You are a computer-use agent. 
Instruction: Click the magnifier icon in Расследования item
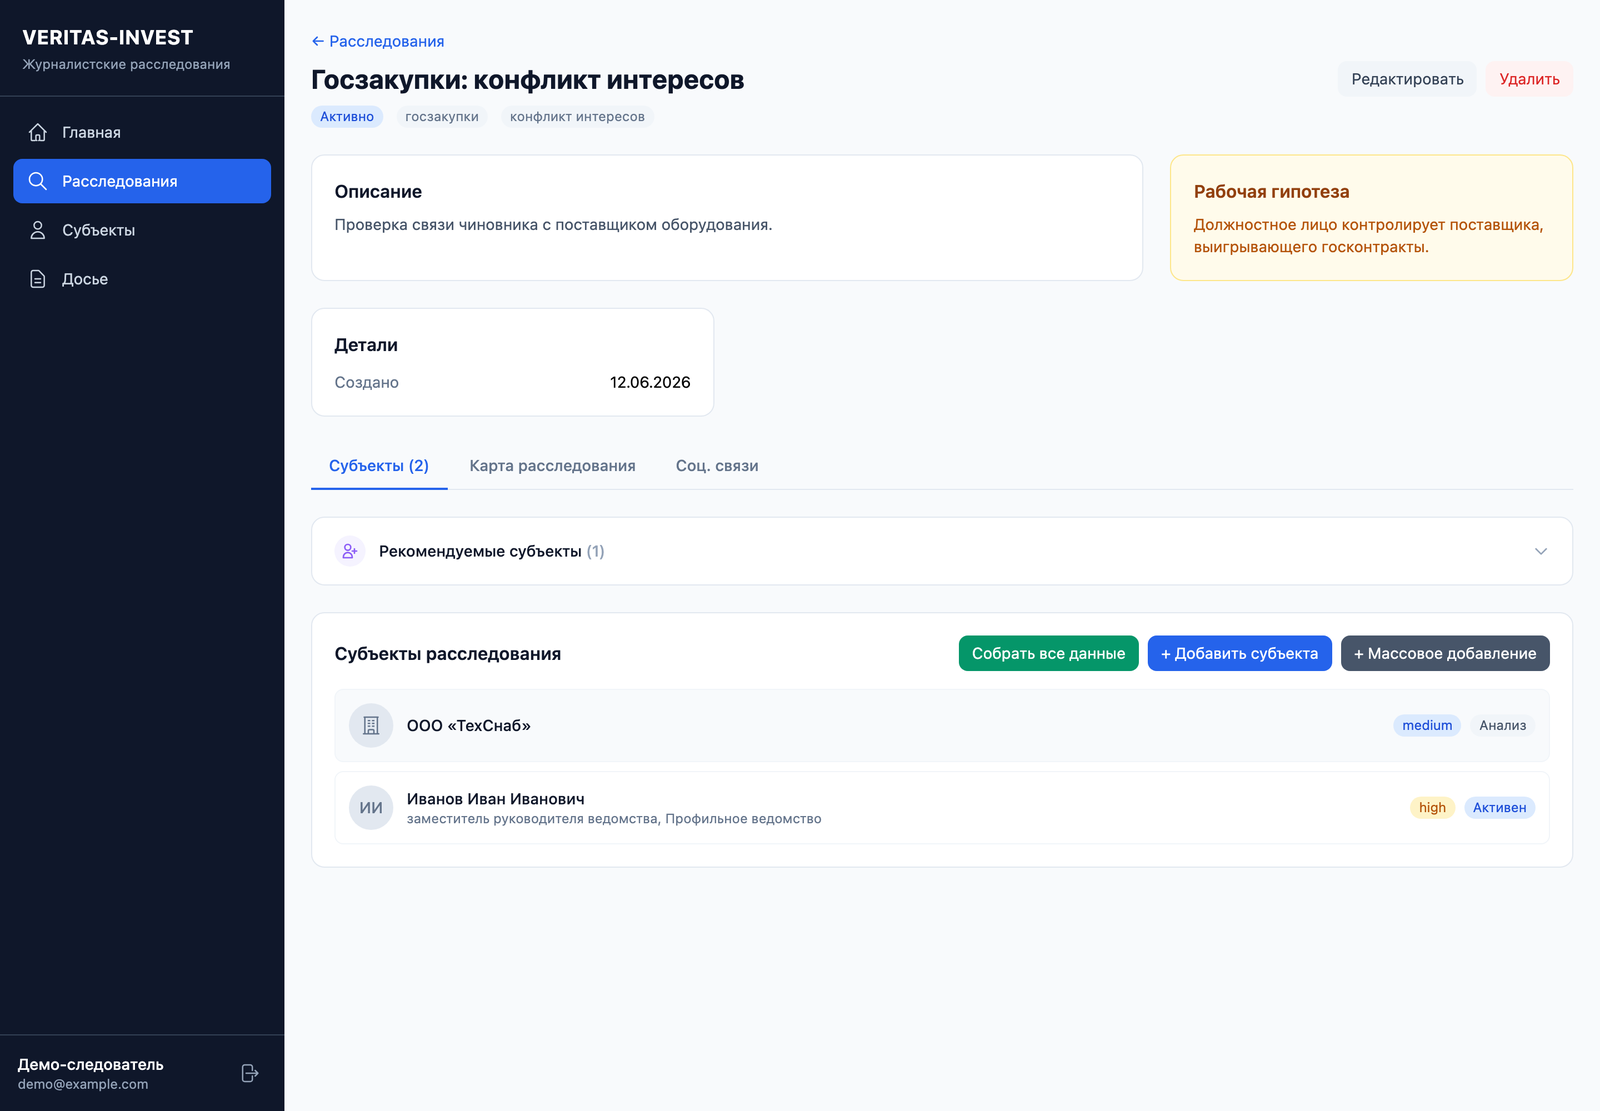pos(38,181)
